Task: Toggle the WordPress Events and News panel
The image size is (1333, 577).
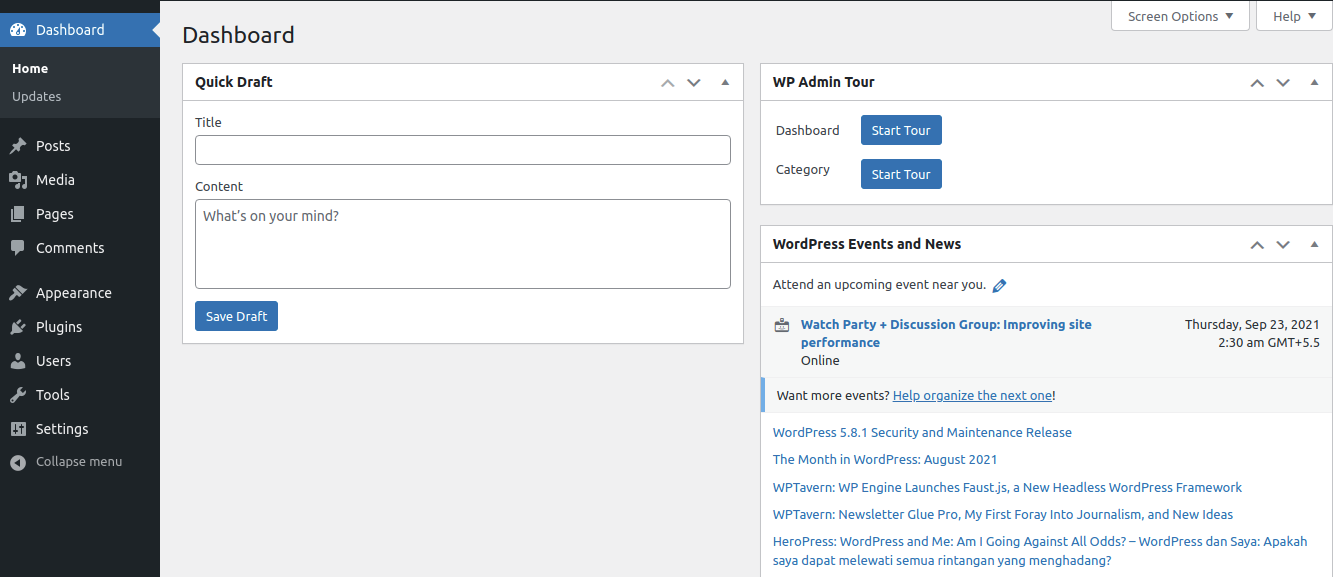Action: [x=1315, y=244]
